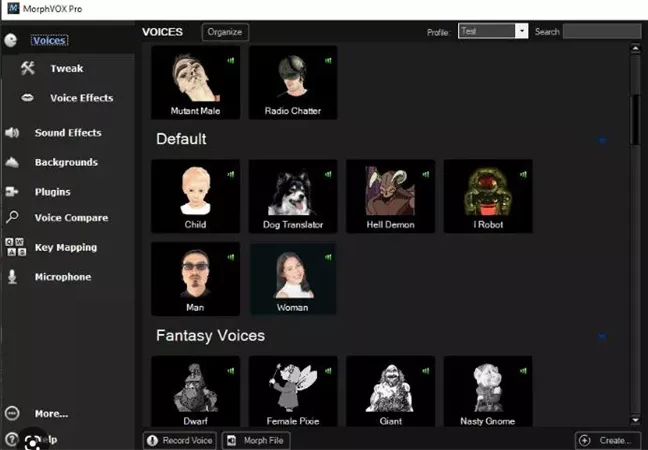Click the Profile text field showing Test
Image resolution: width=648 pixels, height=450 pixels.
(x=487, y=31)
